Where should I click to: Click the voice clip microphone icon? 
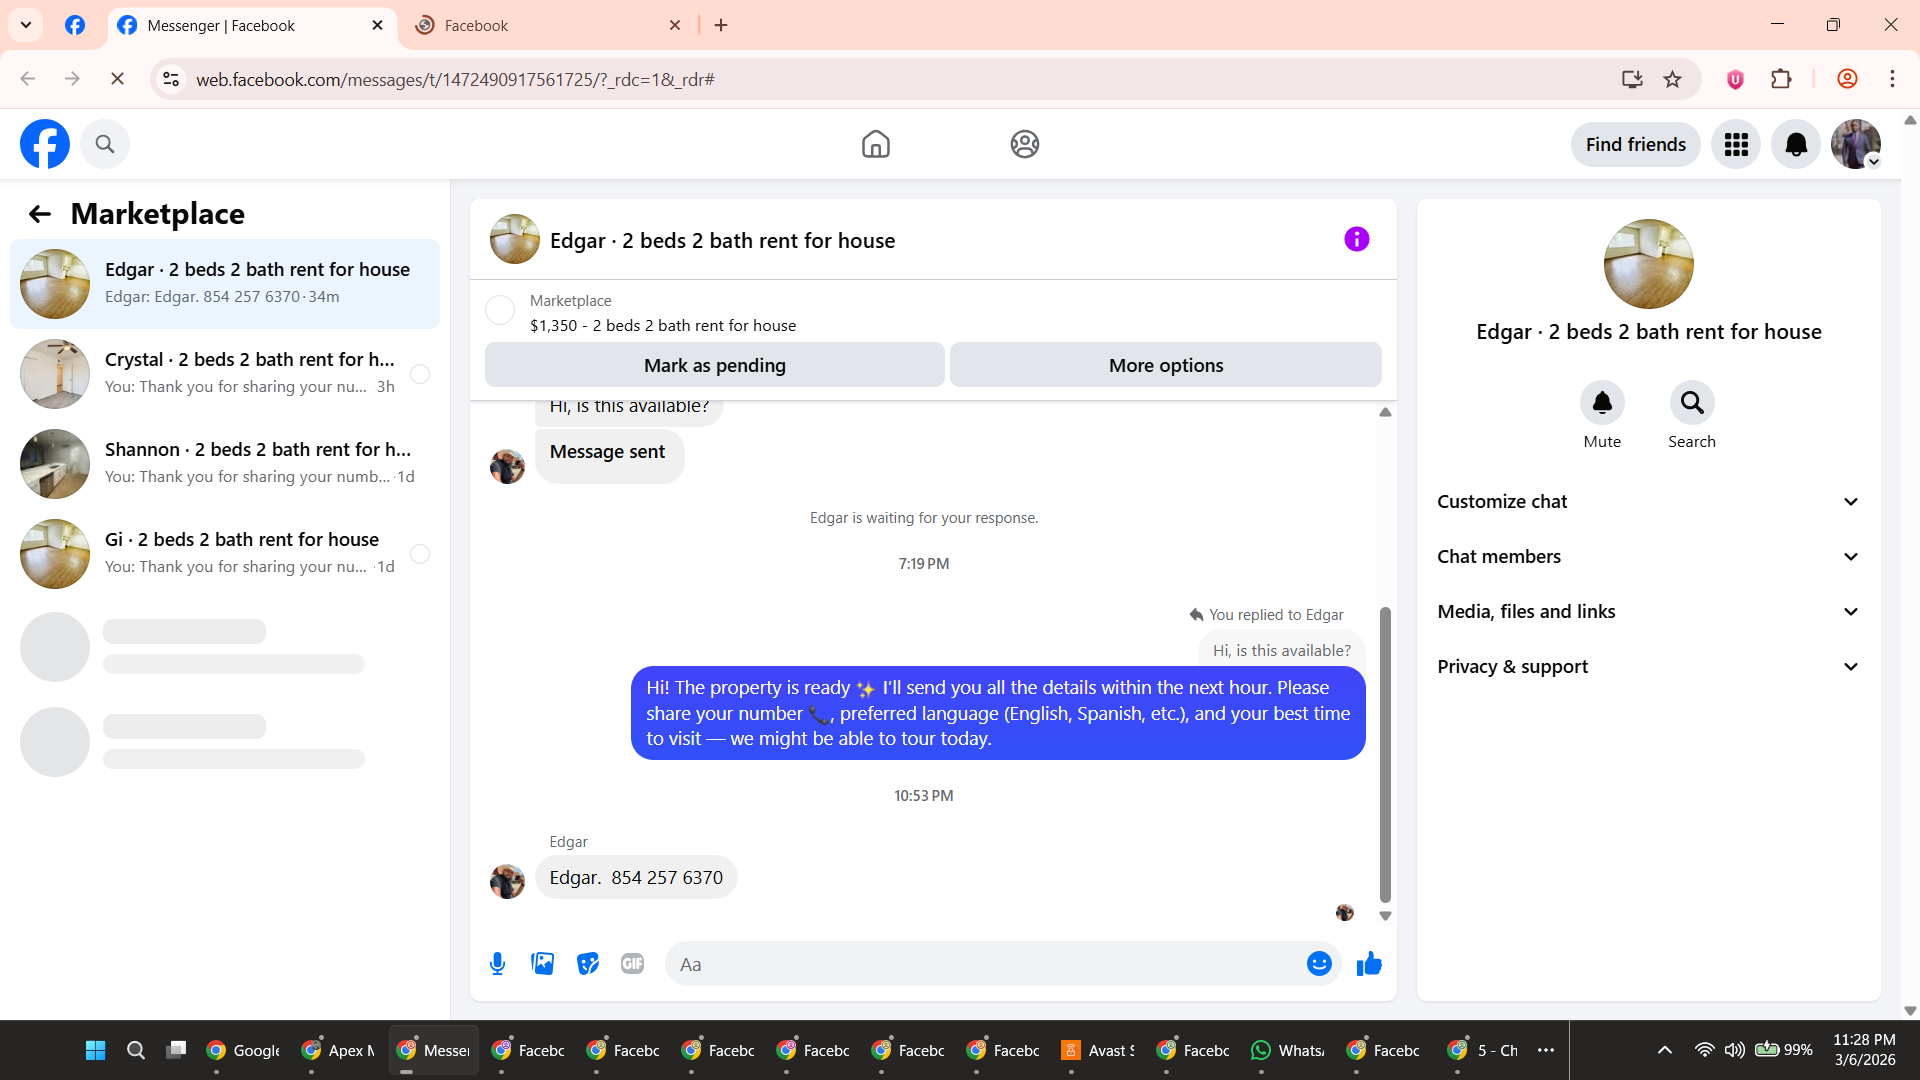497,964
